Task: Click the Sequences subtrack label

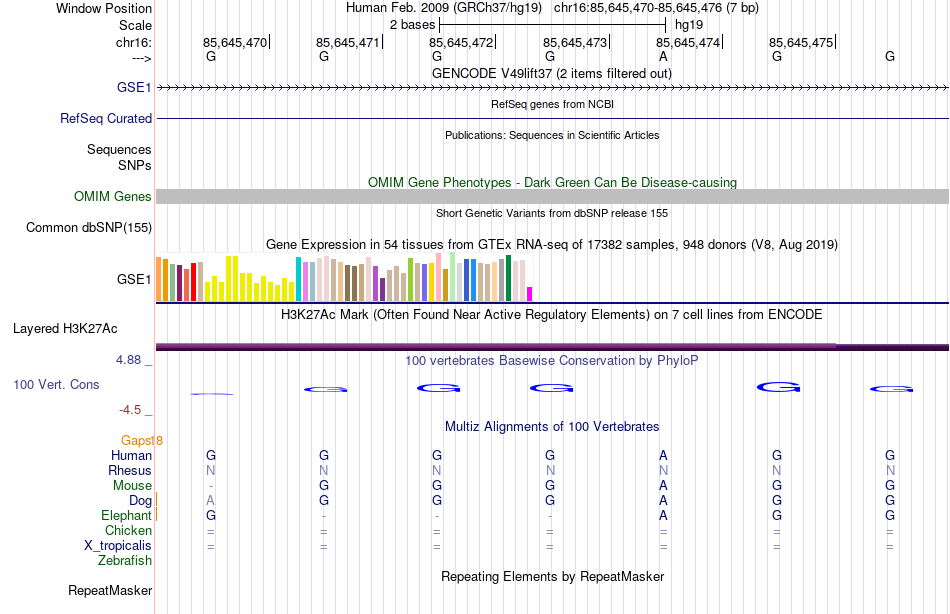Action: [119, 149]
